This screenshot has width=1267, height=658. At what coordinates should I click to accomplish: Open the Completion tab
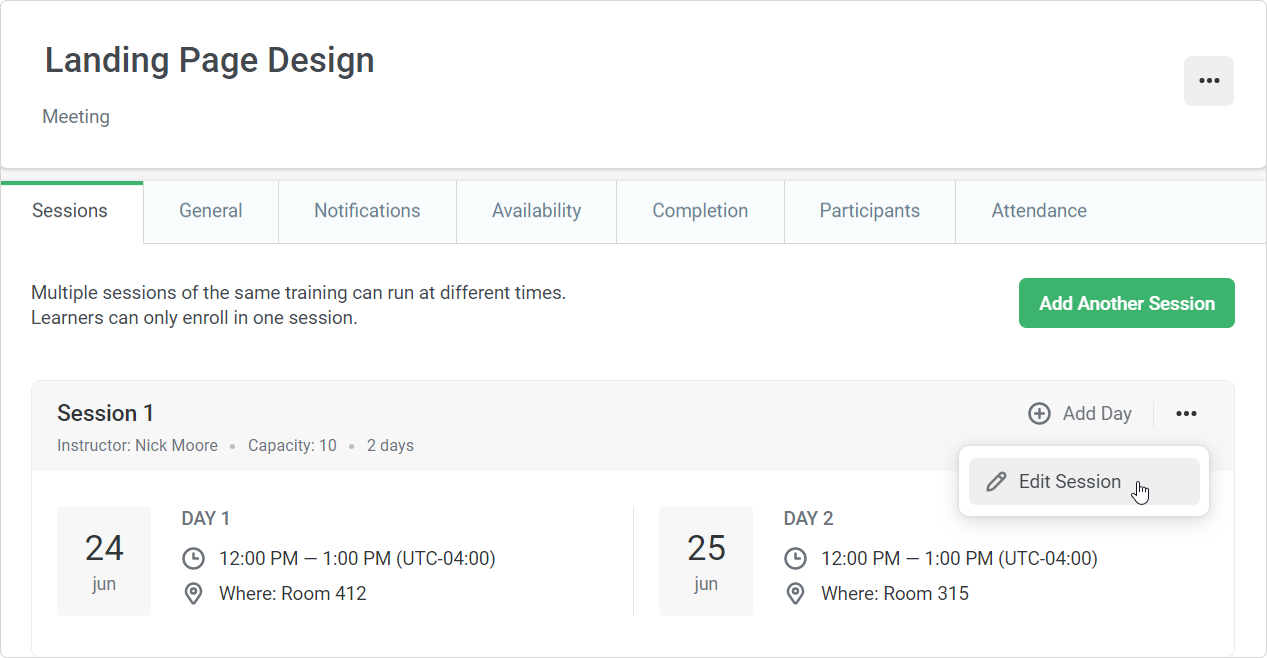point(700,211)
